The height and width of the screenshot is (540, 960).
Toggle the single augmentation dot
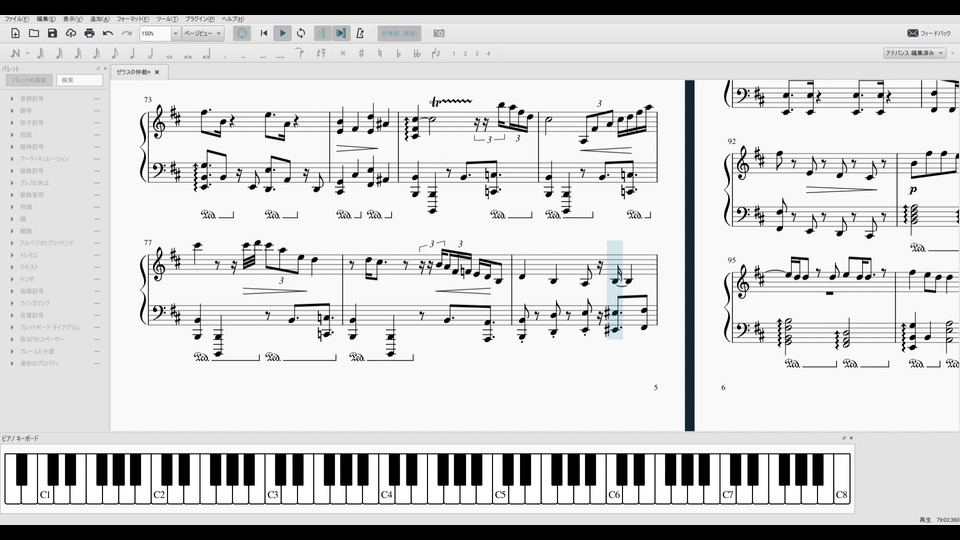225,55
